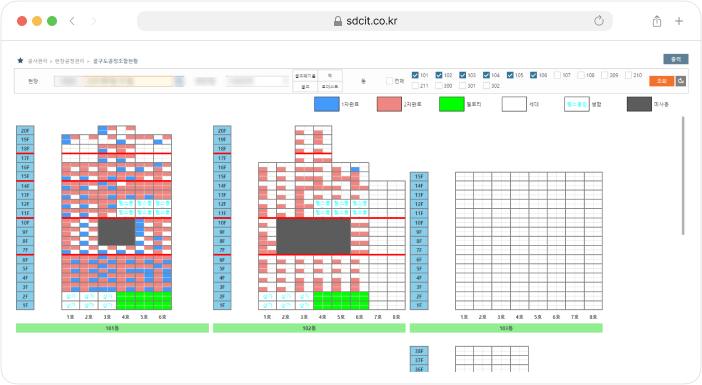Check the 302 building checkbox
702x385 pixels.
click(486, 86)
